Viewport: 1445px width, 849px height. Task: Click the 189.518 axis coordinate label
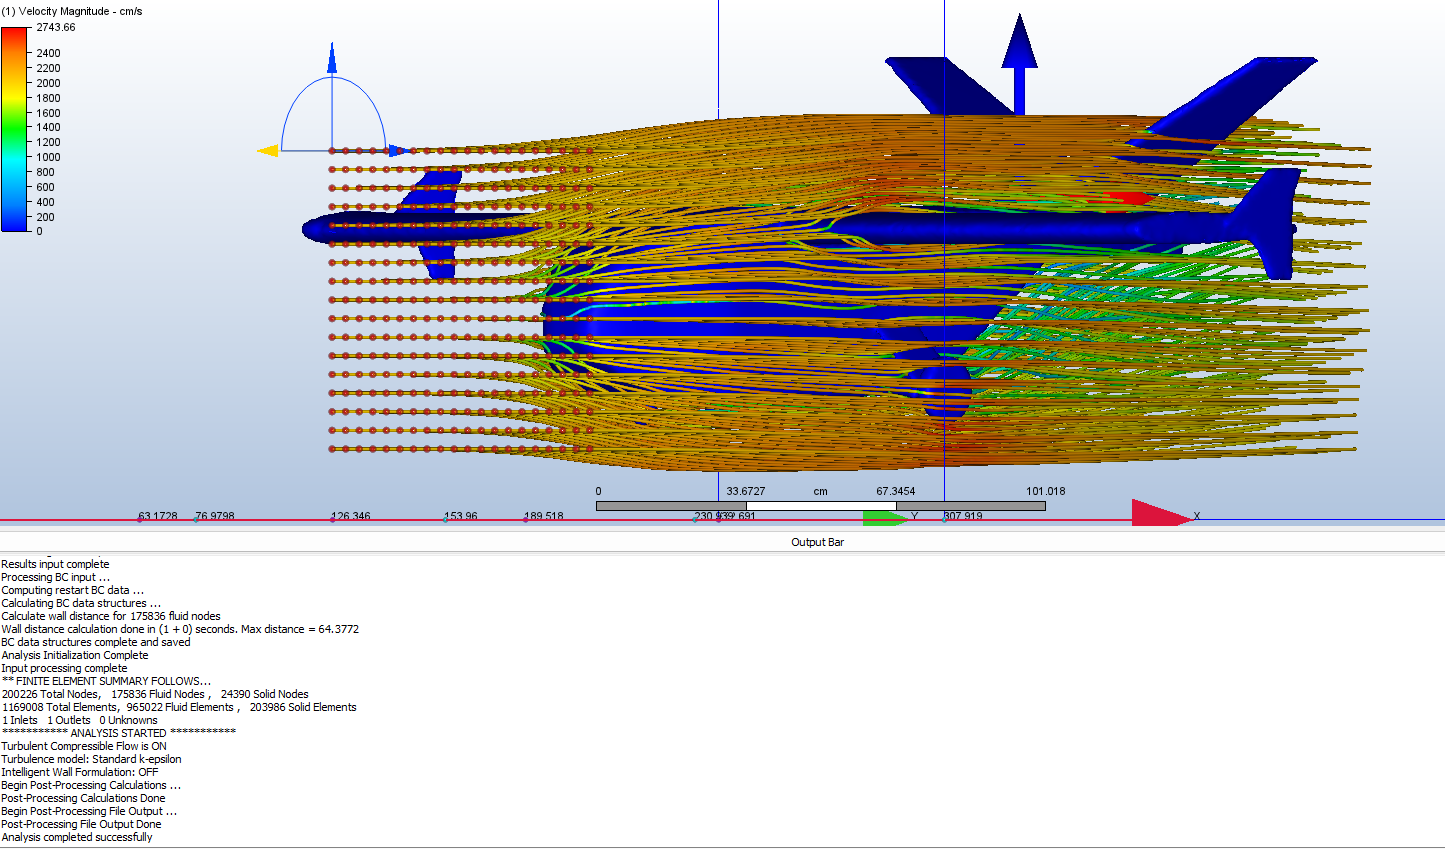(544, 516)
